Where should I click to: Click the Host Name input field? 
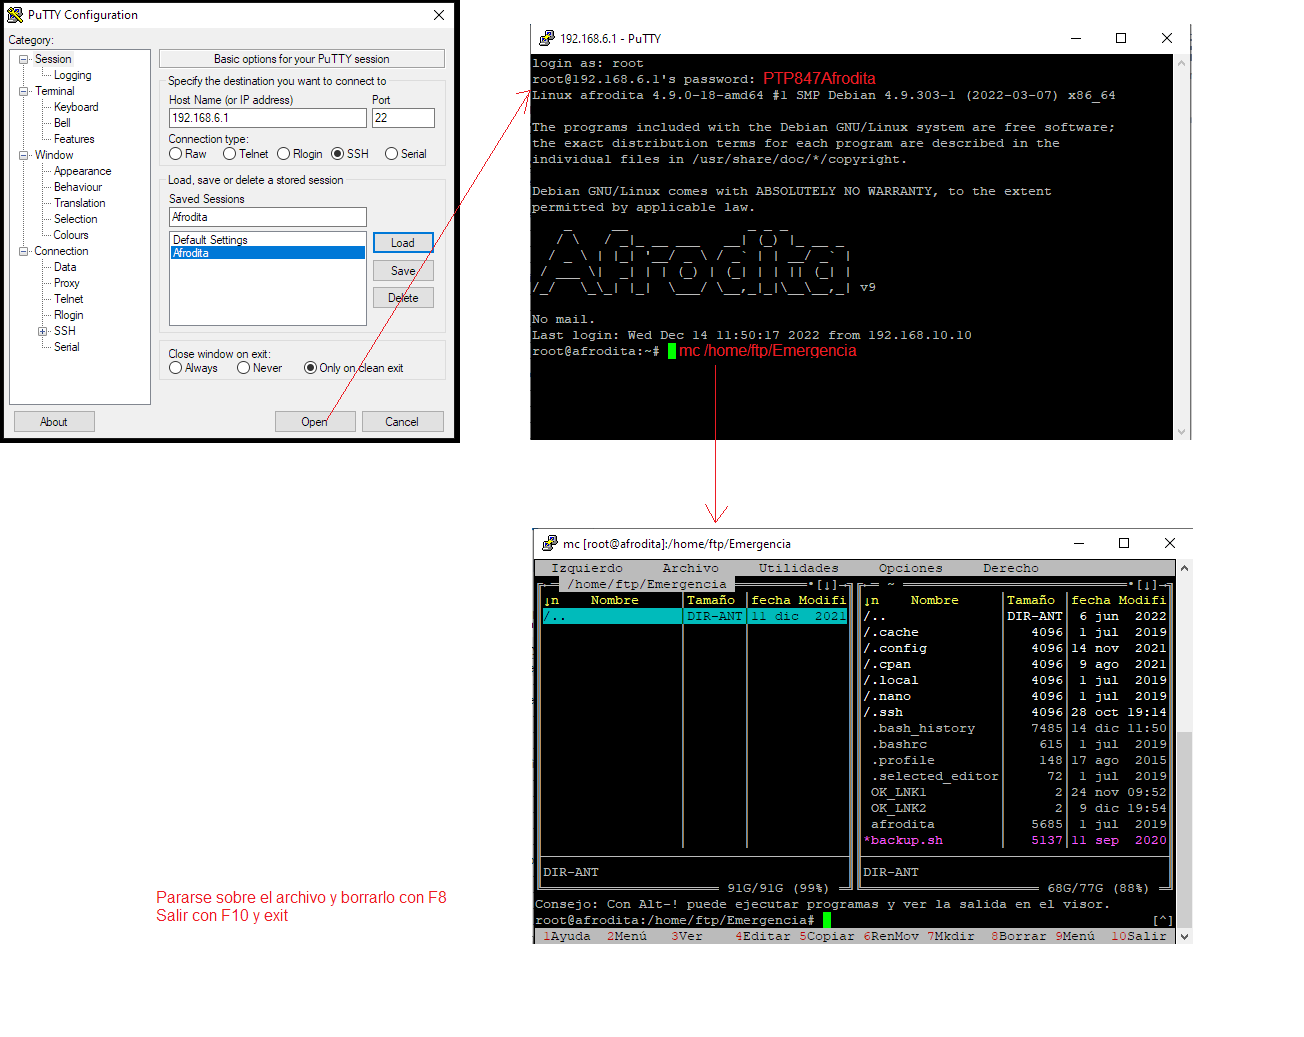(x=267, y=118)
